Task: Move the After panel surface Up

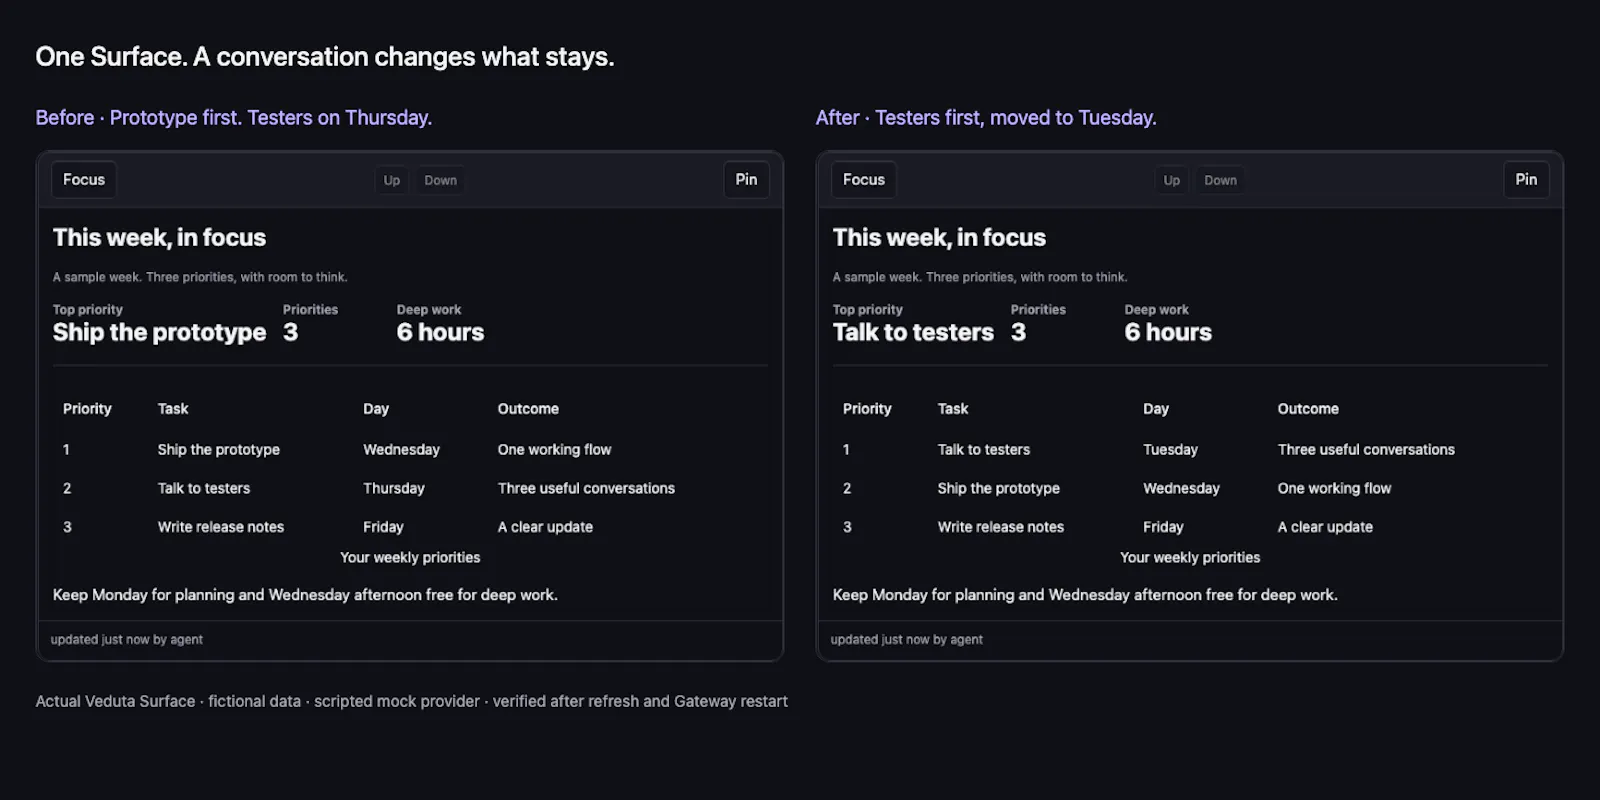Action: point(1172,180)
